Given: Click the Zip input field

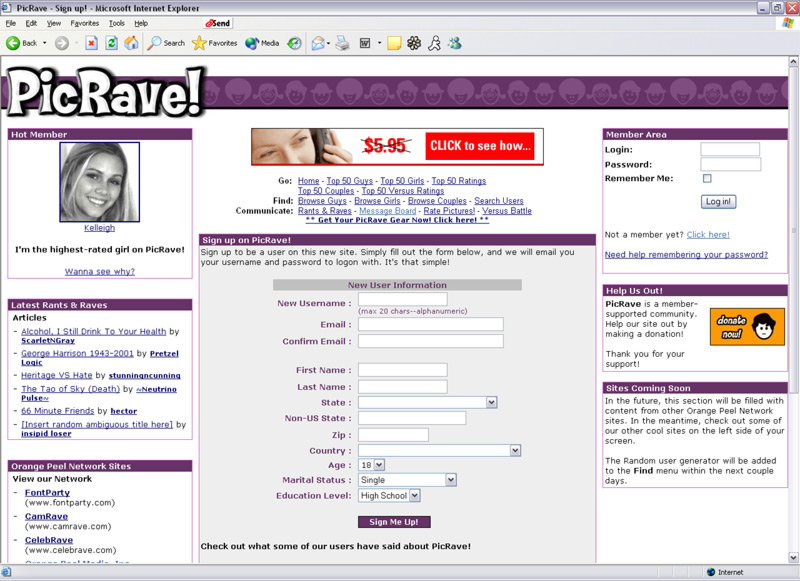Looking at the screenshot, I should pos(393,435).
